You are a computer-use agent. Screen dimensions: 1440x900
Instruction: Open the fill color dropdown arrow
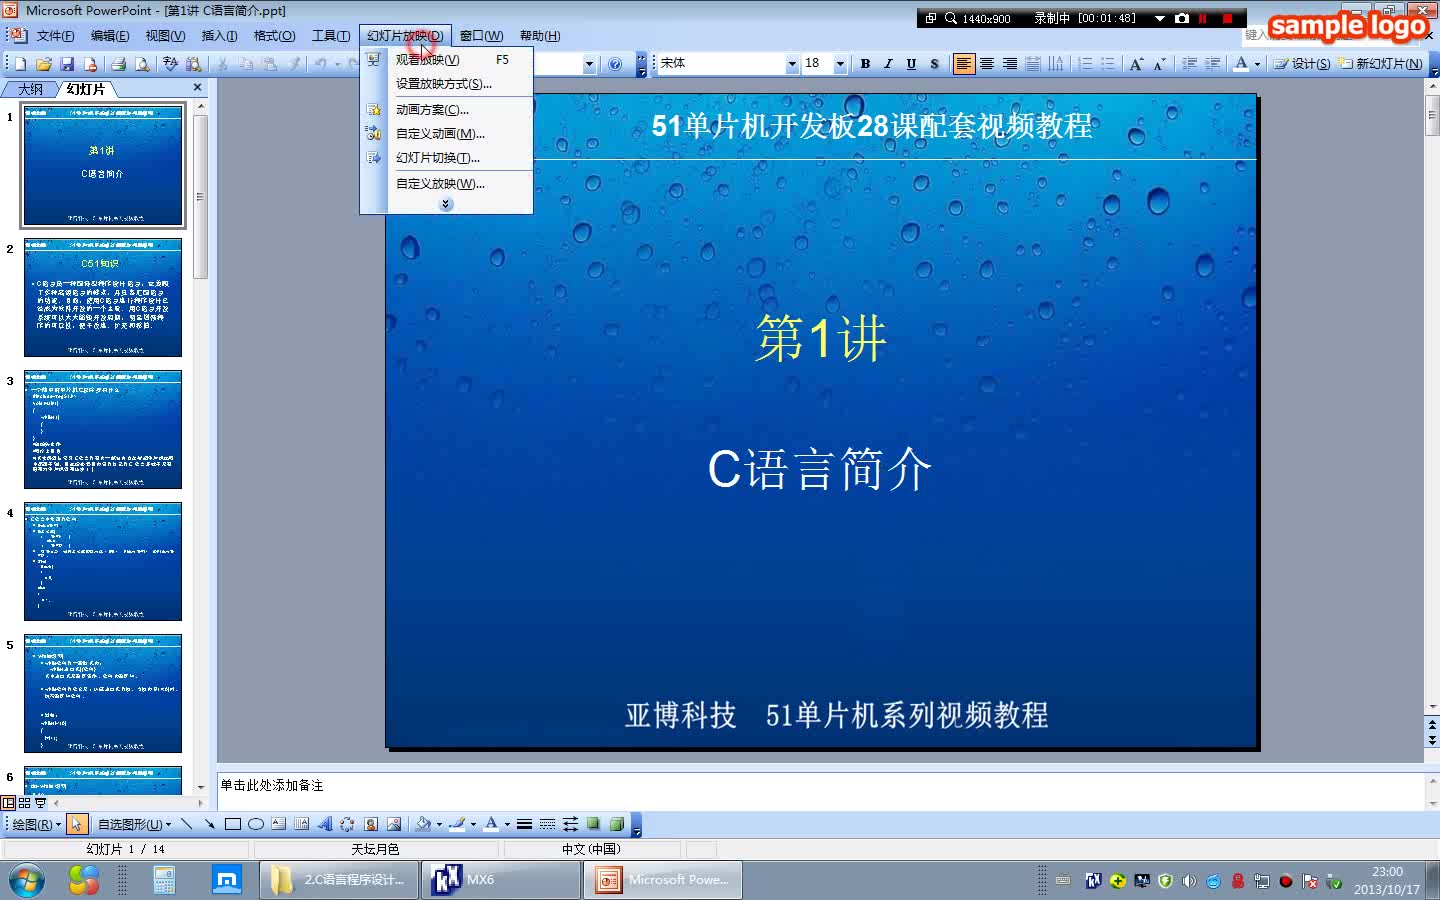coord(439,824)
